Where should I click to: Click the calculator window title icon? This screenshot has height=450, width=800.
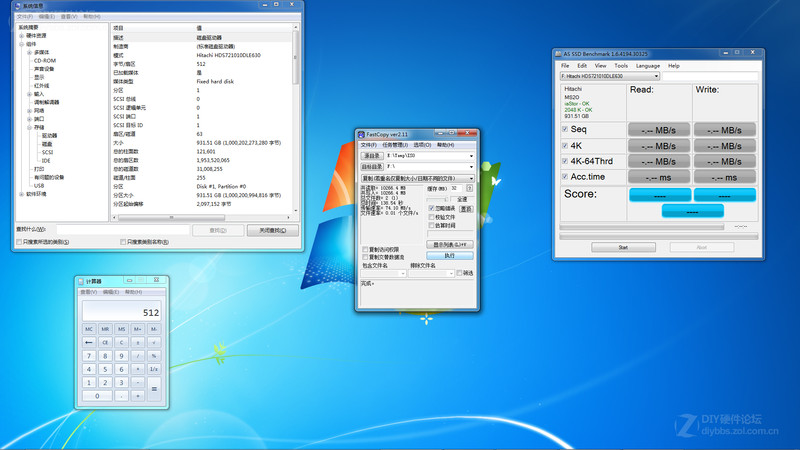81,282
